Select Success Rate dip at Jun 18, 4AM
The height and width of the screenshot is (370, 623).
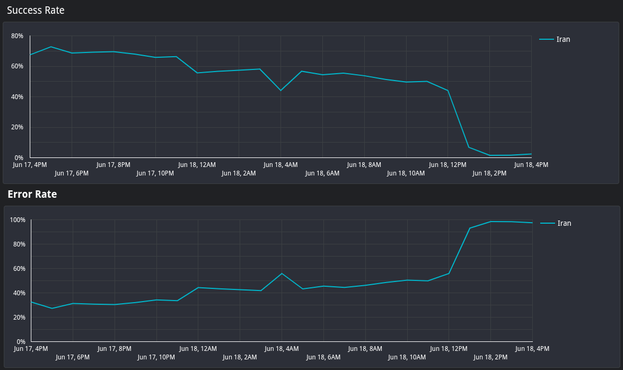pyautogui.click(x=281, y=91)
